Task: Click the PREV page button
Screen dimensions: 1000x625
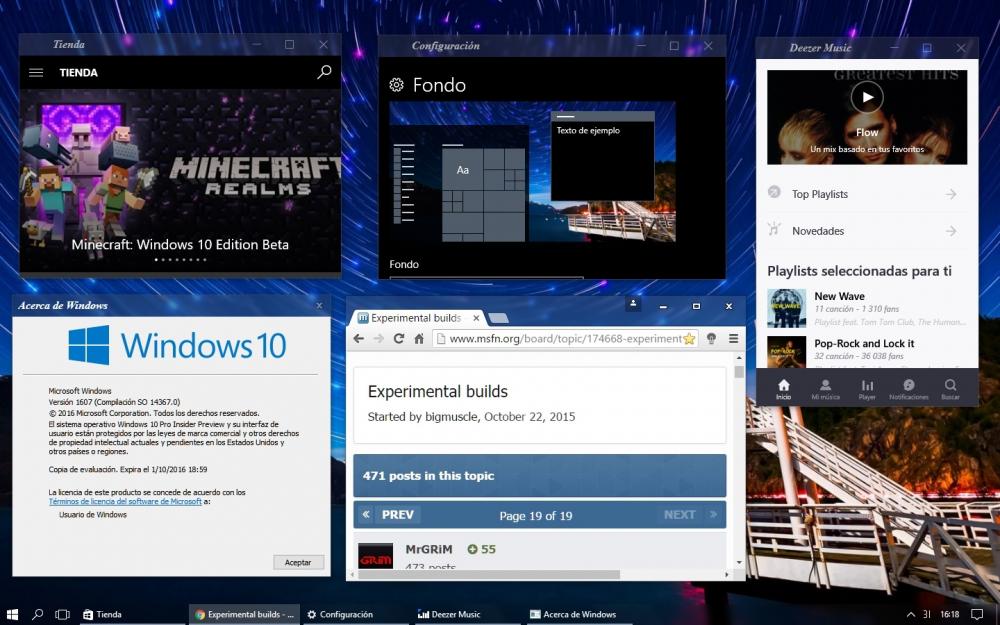Action: tap(389, 515)
